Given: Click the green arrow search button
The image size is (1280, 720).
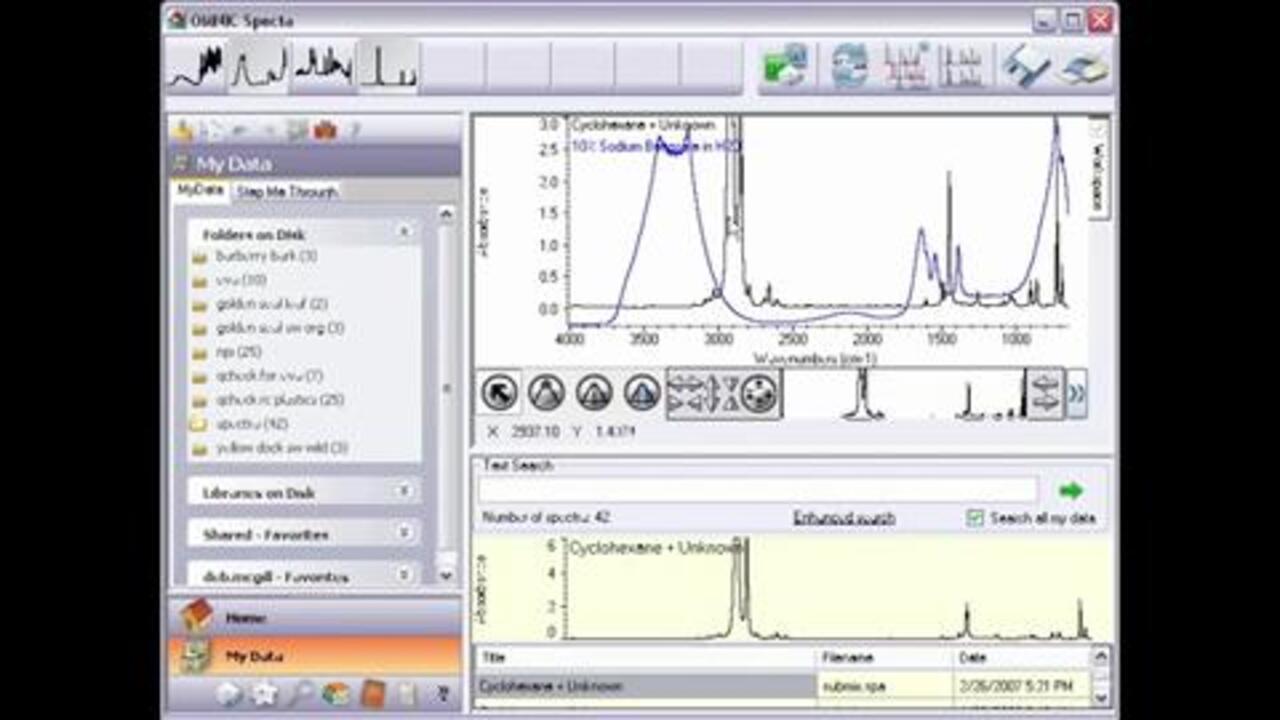Looking at the screenshot, I should click(x=1071, y=491).
